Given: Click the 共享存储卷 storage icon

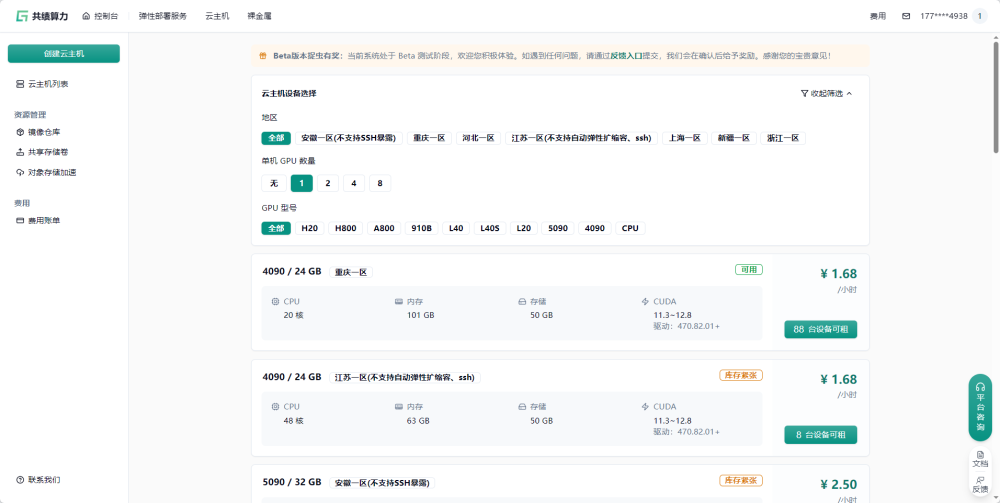Looking at the screenshot, I should (x=20, y=152).
